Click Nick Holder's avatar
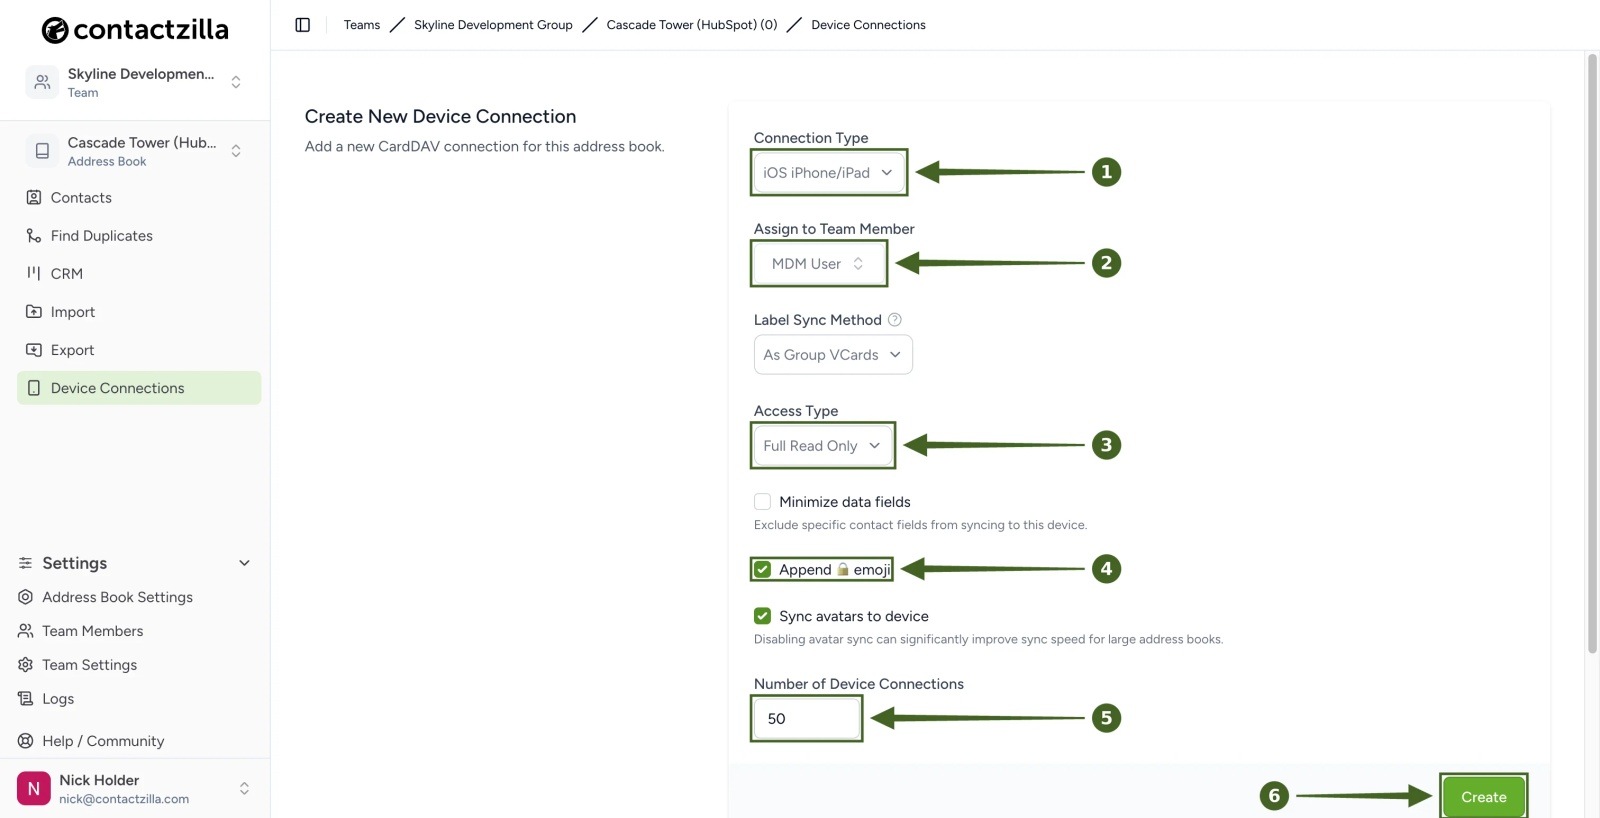 click(x=34, y=789)
